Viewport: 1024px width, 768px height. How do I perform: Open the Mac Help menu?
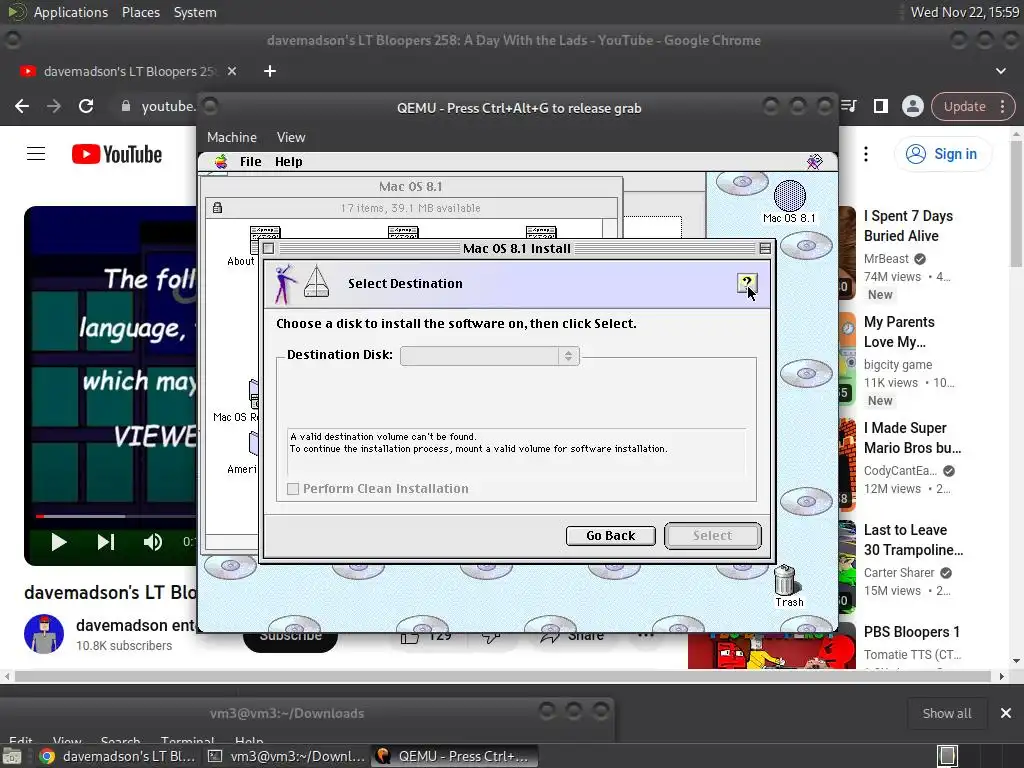[288, 161]
